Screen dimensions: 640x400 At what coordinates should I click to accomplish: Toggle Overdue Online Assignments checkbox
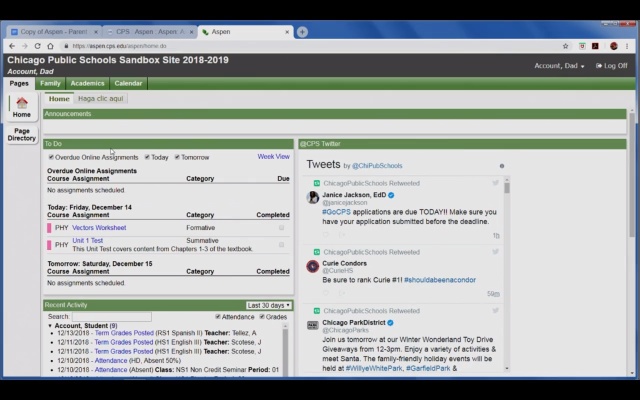51,157
